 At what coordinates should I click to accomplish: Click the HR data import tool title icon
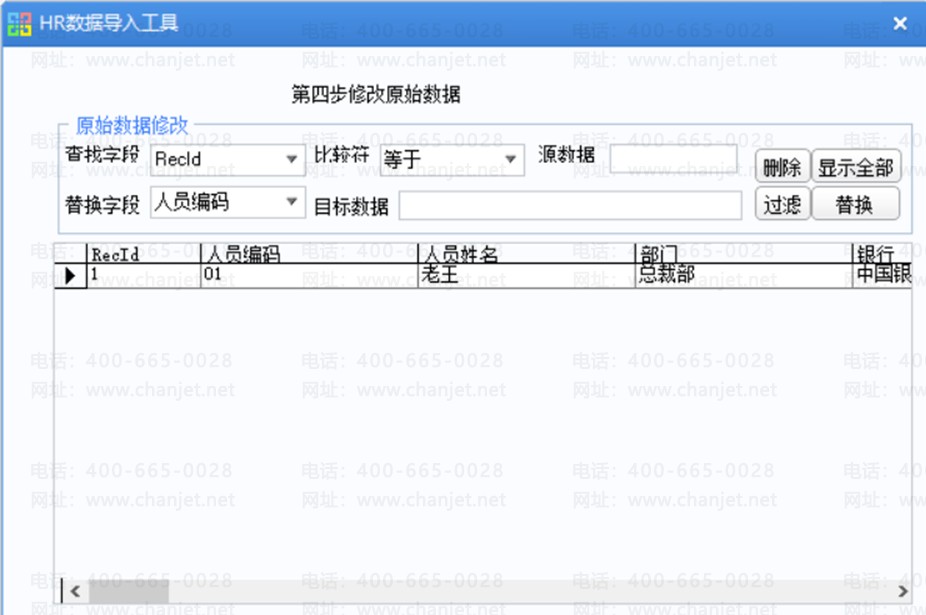click(19, 23)
